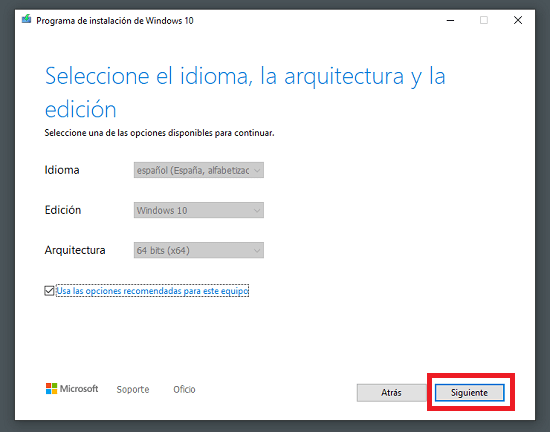Click the 'Seleccione una de las opciones' text
This screenshot has height=432, width=550.
tap(159, 133)
